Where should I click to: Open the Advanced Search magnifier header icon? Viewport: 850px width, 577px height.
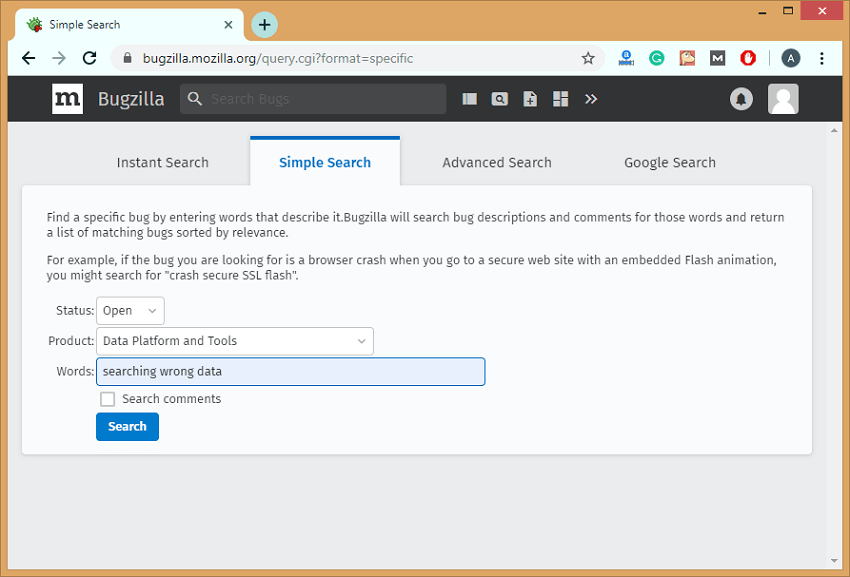coord(500,99)
